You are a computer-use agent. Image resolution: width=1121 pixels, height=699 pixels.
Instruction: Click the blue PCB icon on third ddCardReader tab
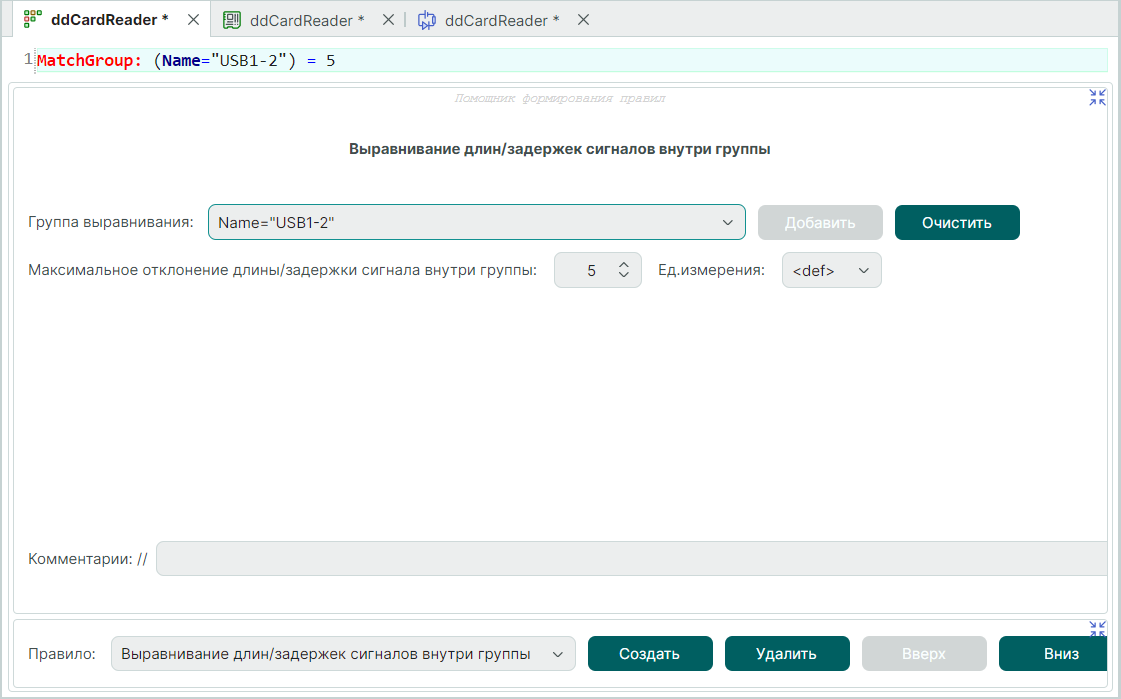coord(427,19)
